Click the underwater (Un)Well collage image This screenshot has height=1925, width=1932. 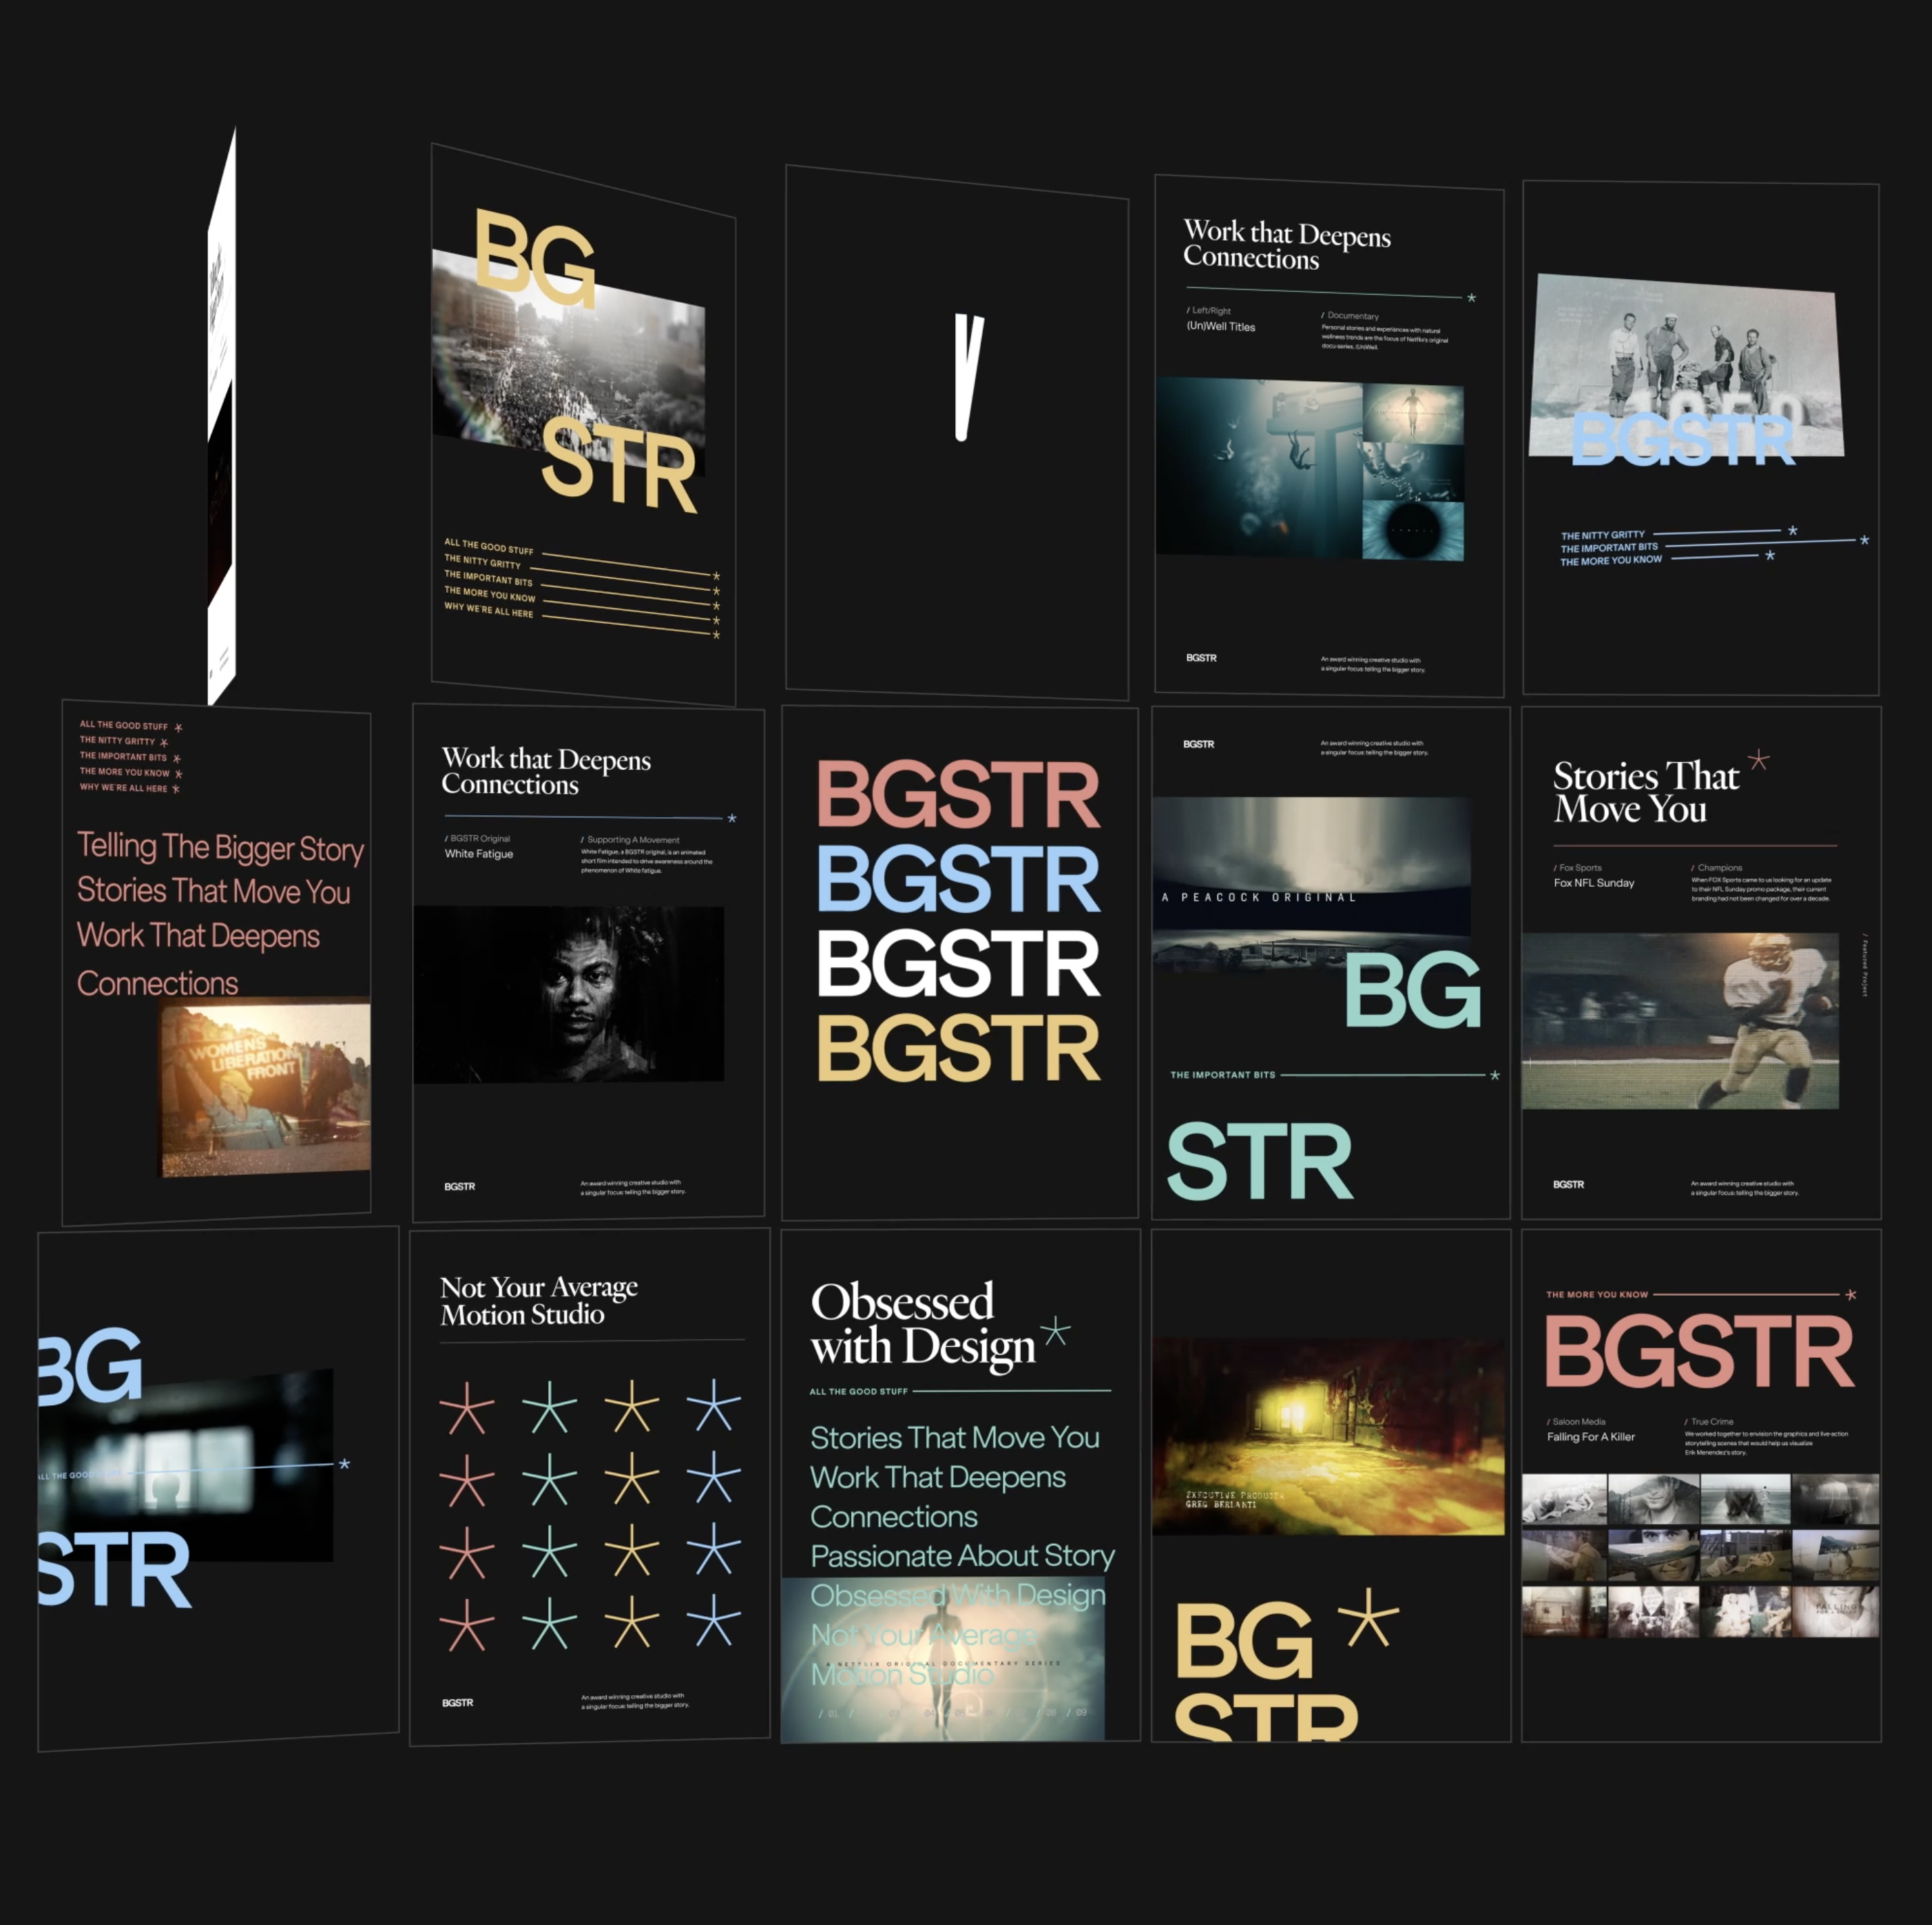1310,468
